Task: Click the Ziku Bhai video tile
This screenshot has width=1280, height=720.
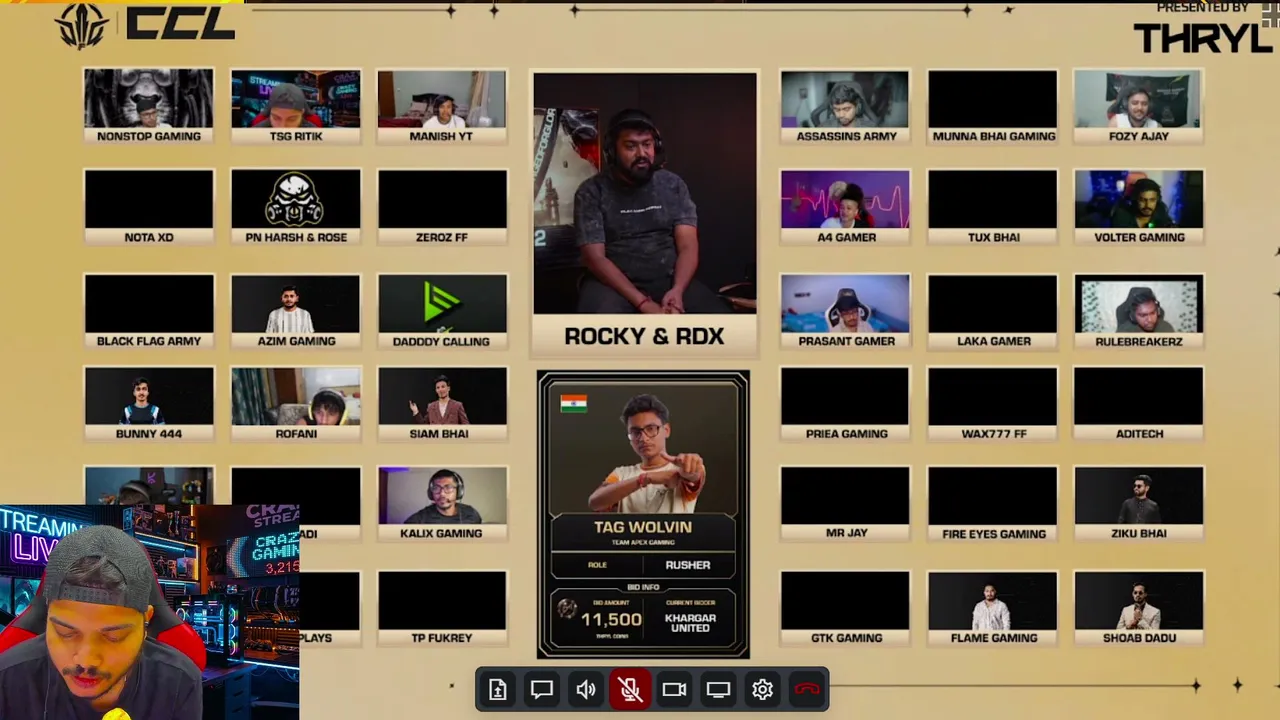Action: tap(1139, 504)
